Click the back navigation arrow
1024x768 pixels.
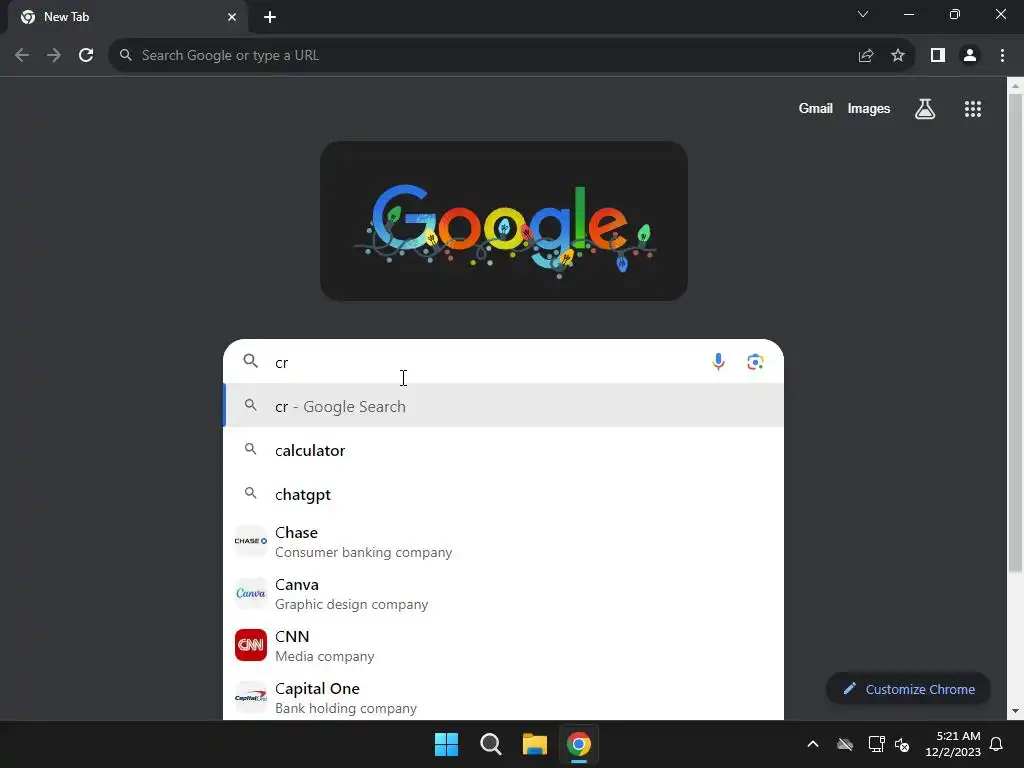click(x=22, y=56)
